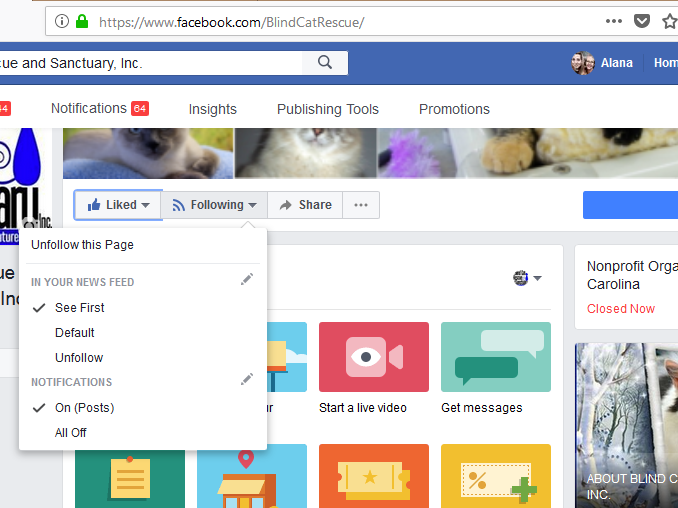The image size is (678, 508).
Task: Open the more options ellipsis button beside Share
Action: tap(361, 205)
